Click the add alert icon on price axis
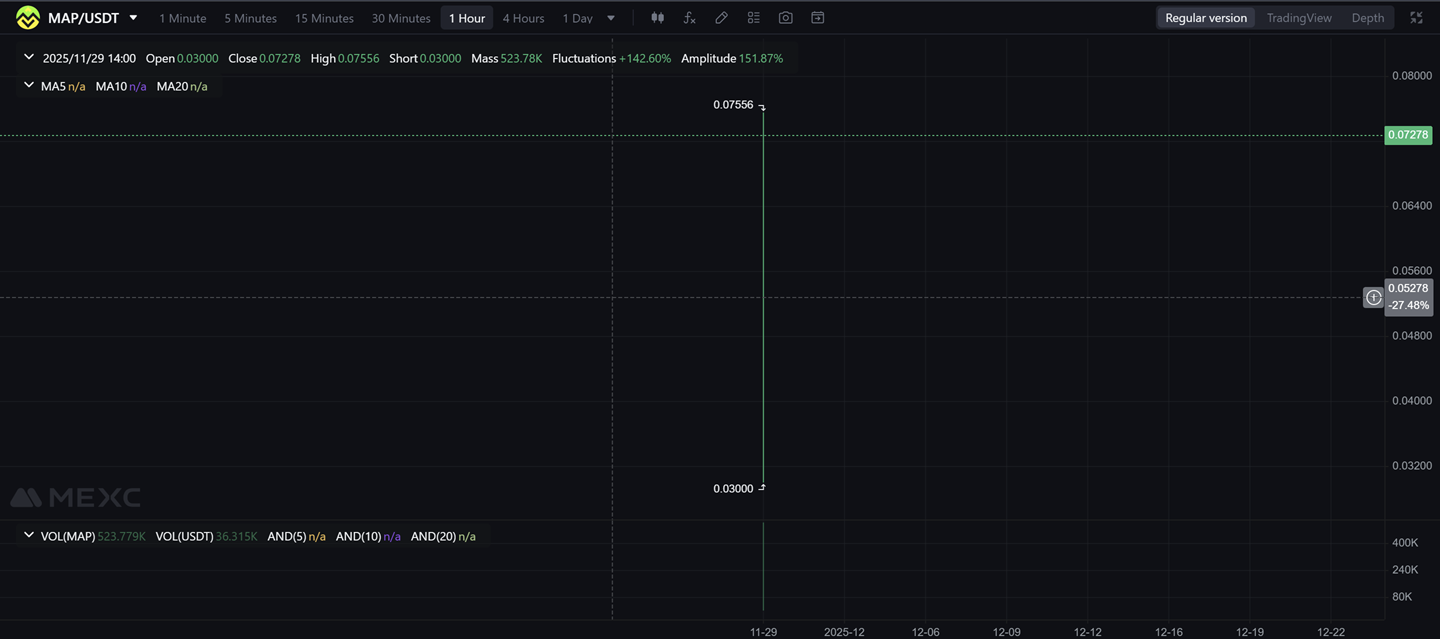The height and width of the screenshot is (639, 1440). tap(1374, 297)
